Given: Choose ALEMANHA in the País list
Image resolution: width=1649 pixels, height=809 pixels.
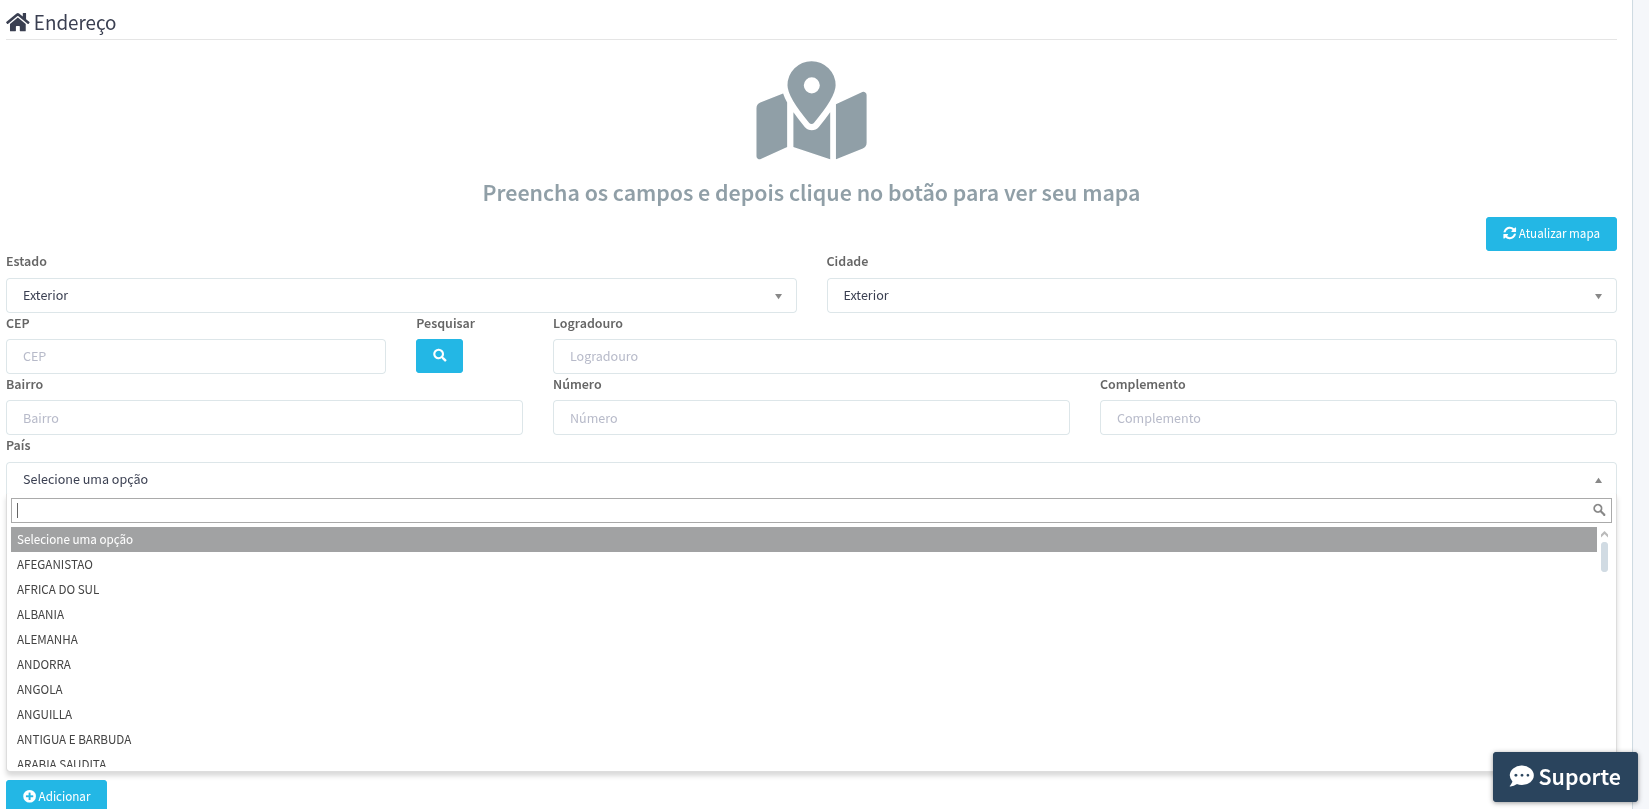Looking at the screenshot, I should click(x=47, y=640).
